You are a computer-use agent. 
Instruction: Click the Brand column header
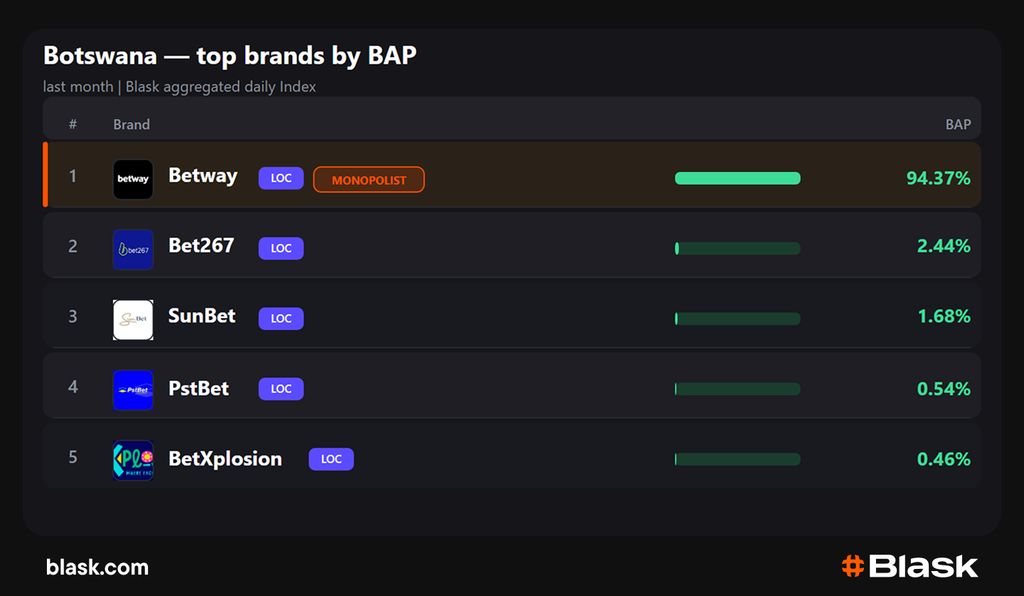click(x=131, y=125)
